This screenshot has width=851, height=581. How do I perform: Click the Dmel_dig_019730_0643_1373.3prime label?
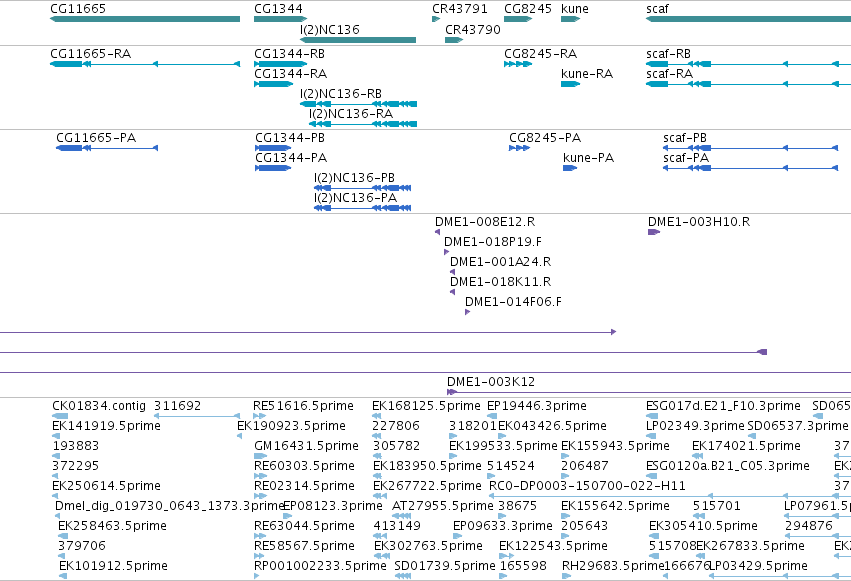point(170,506)
